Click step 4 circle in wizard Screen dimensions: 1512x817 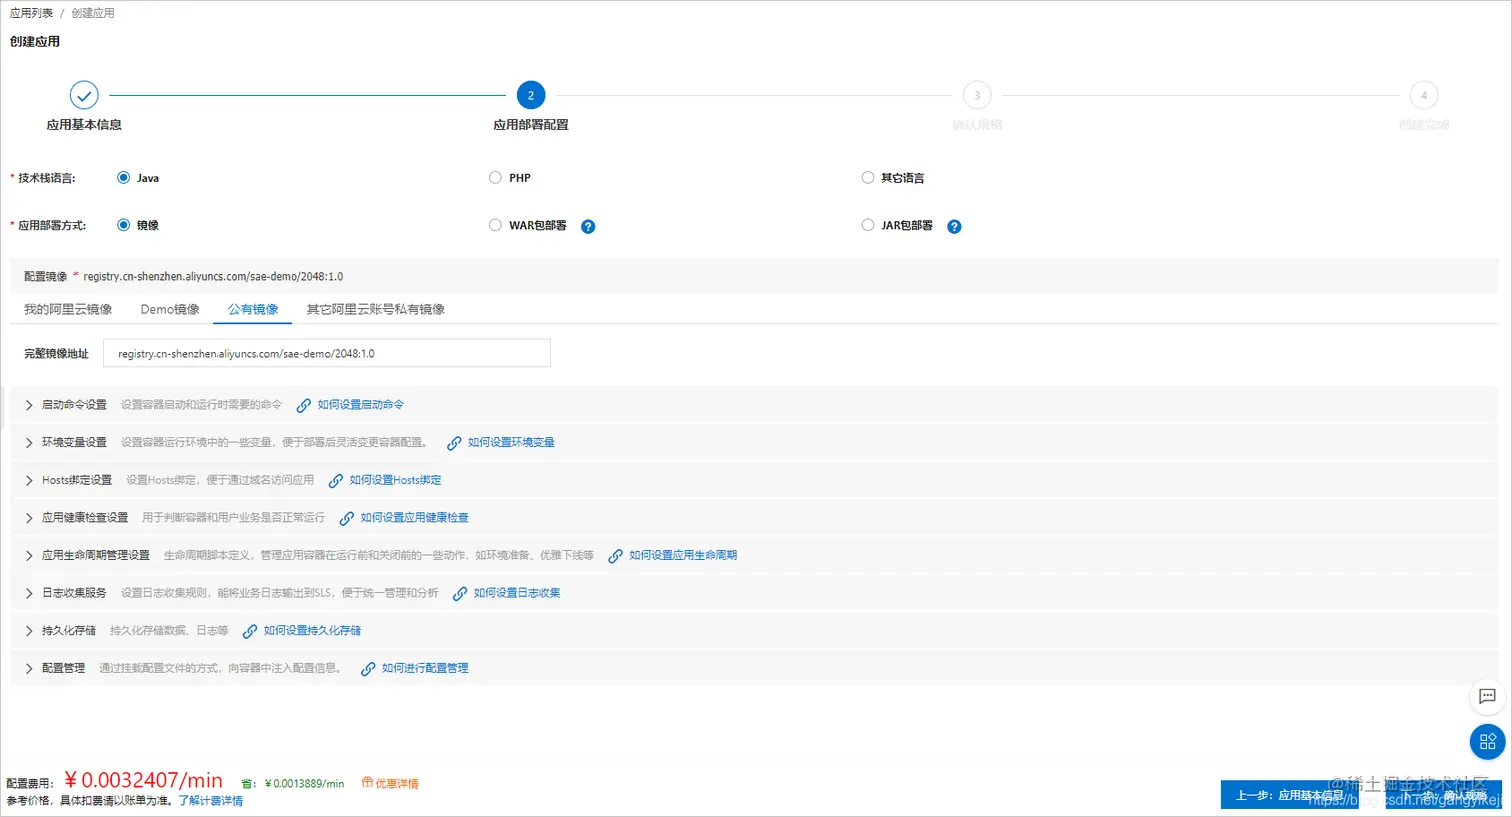[1424, 95]
